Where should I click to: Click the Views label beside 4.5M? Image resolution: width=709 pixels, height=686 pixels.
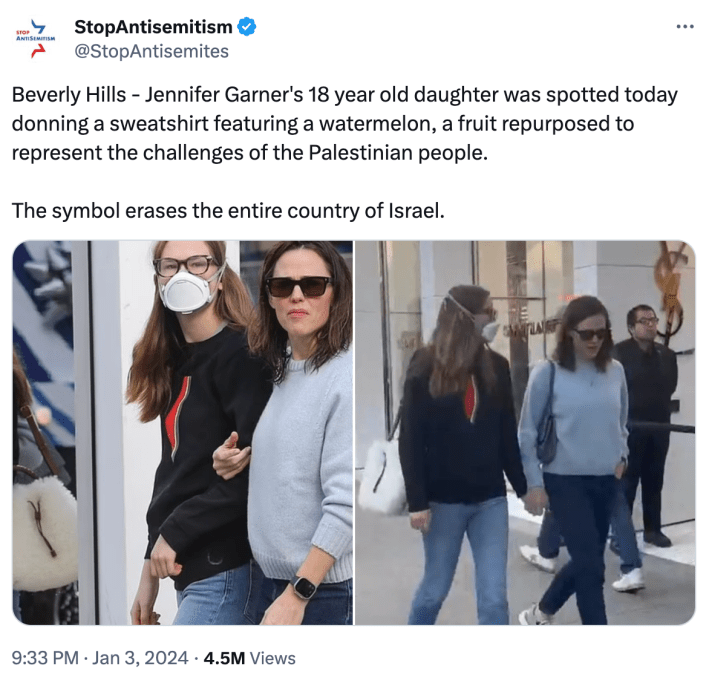tap(273, 658)
